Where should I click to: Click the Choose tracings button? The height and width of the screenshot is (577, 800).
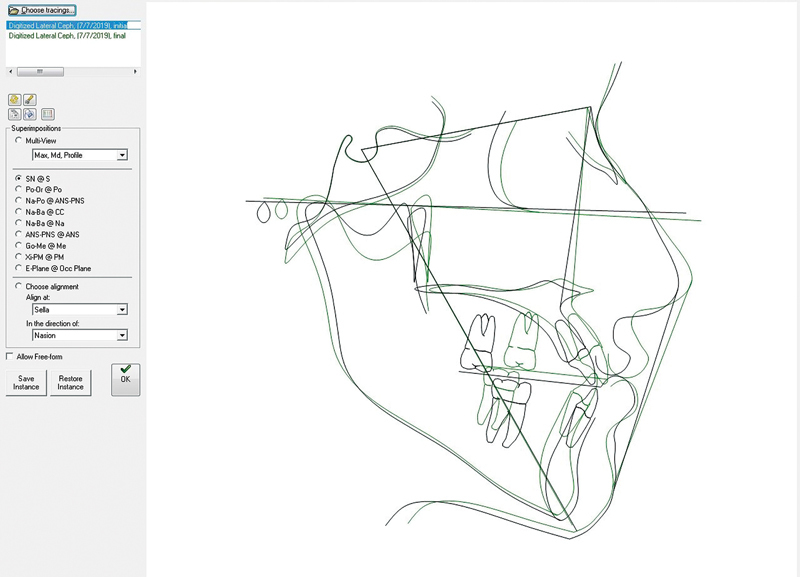click(42, 10)
